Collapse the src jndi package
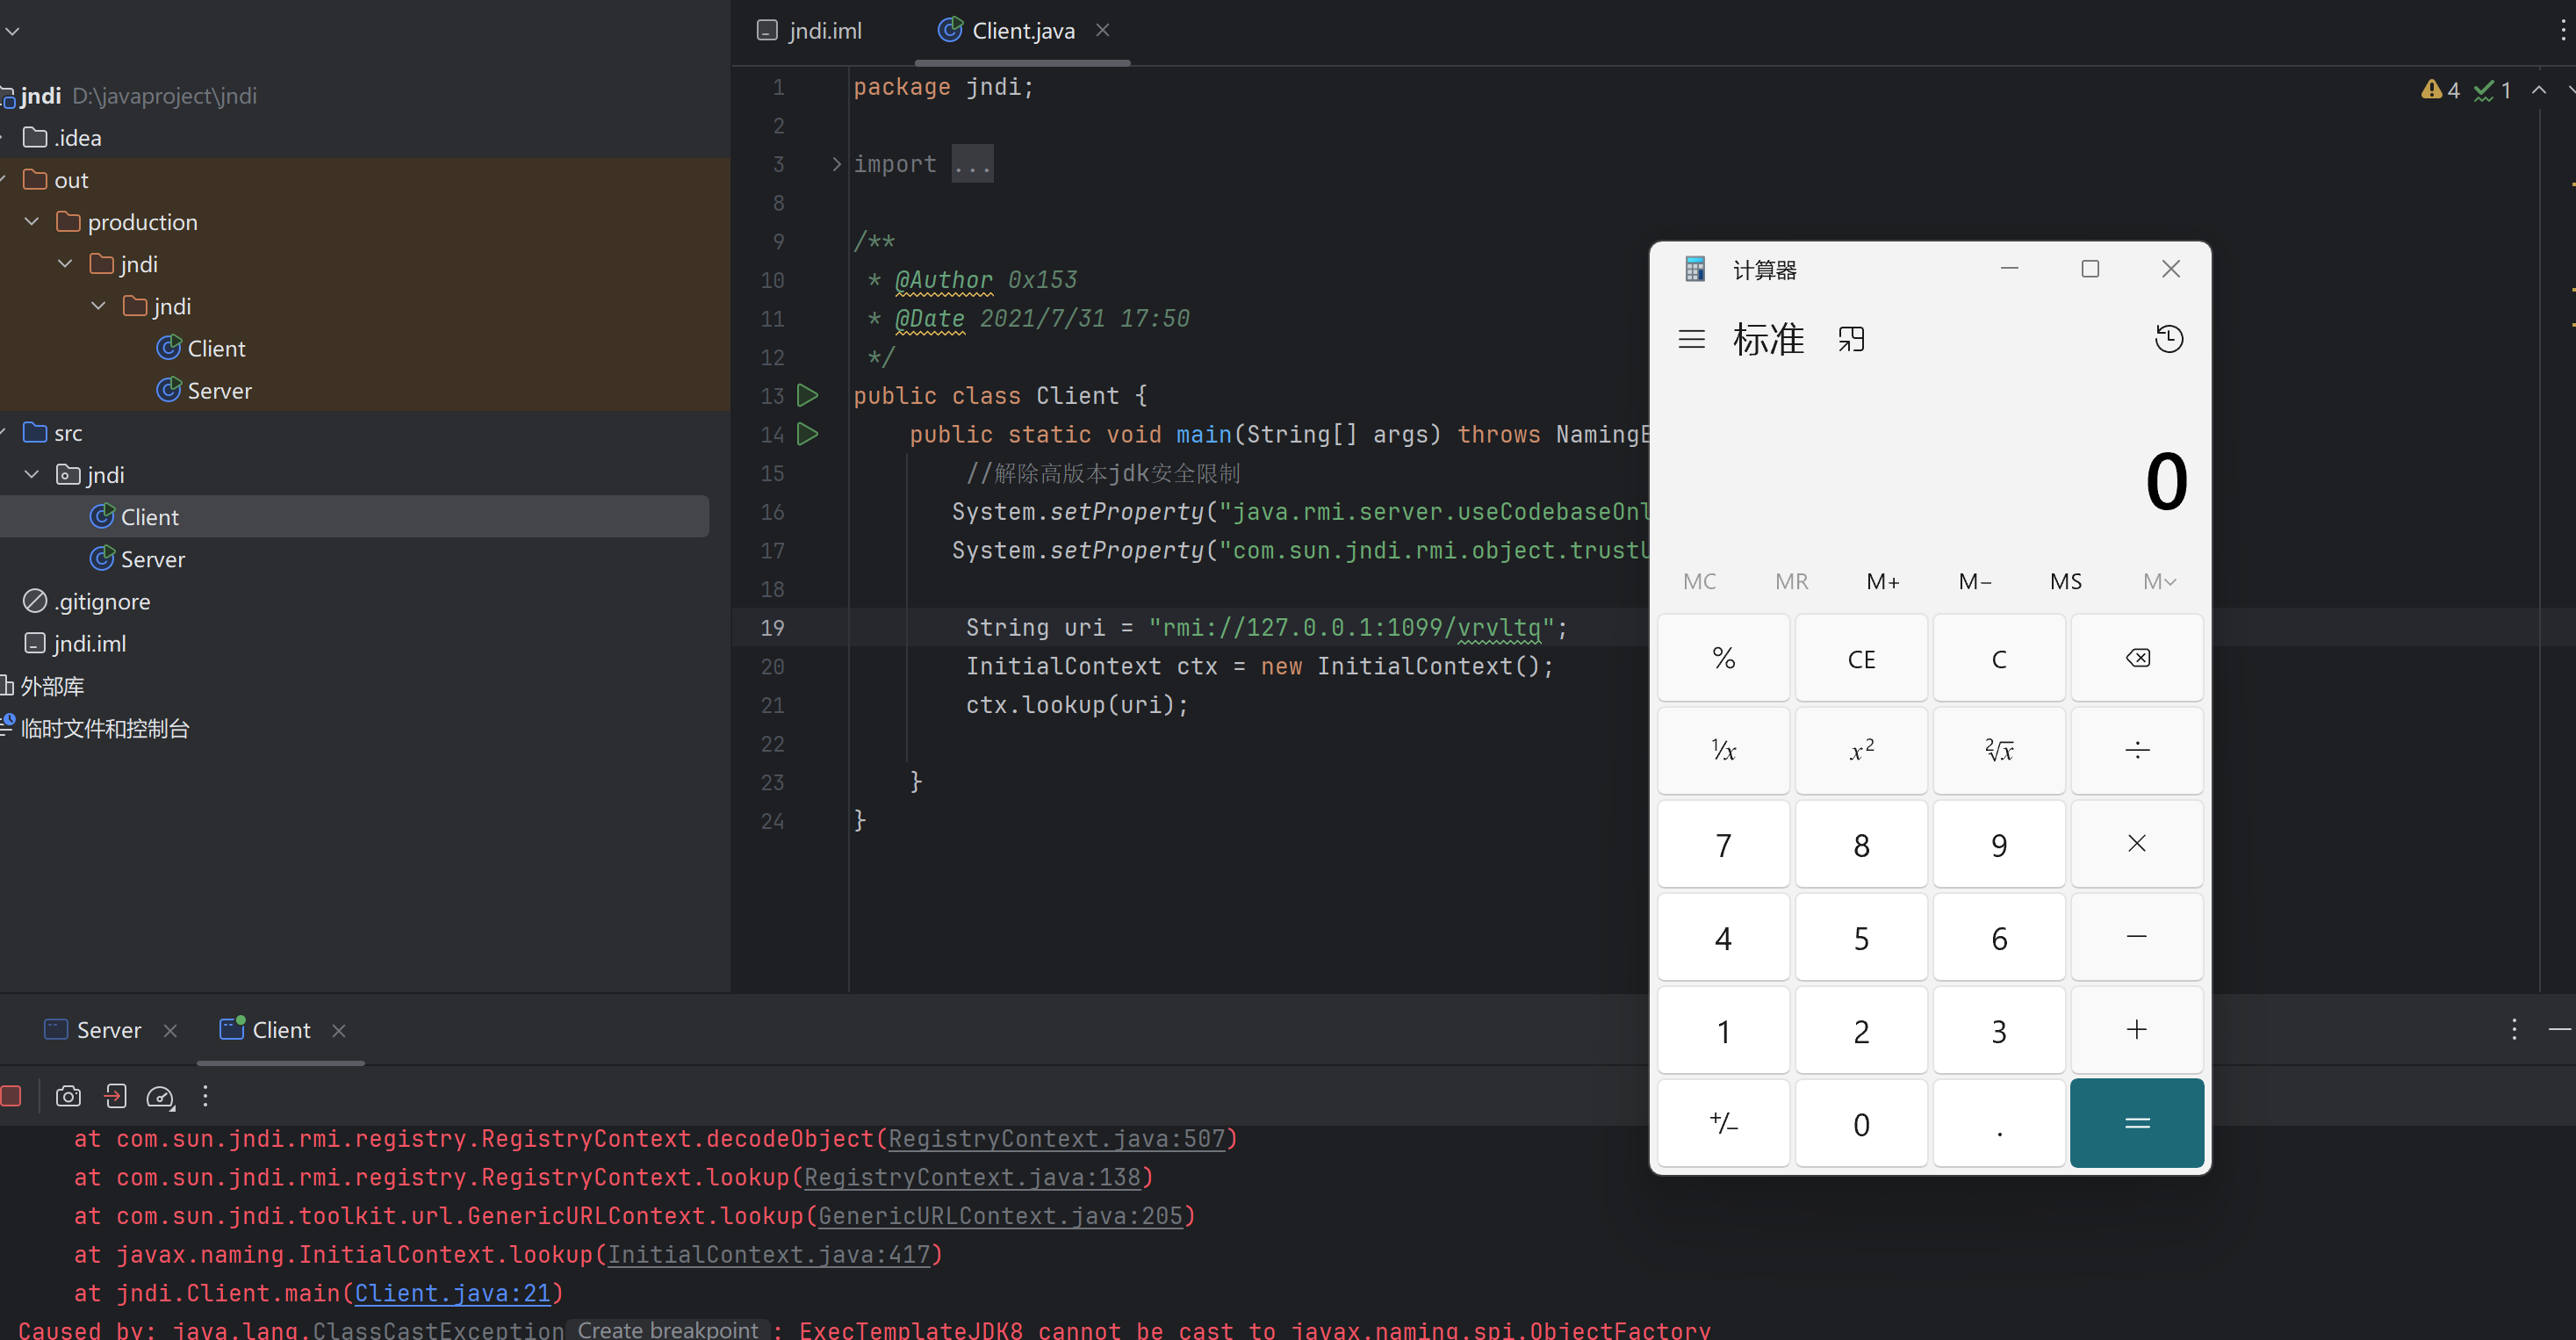 coord(32,475)
